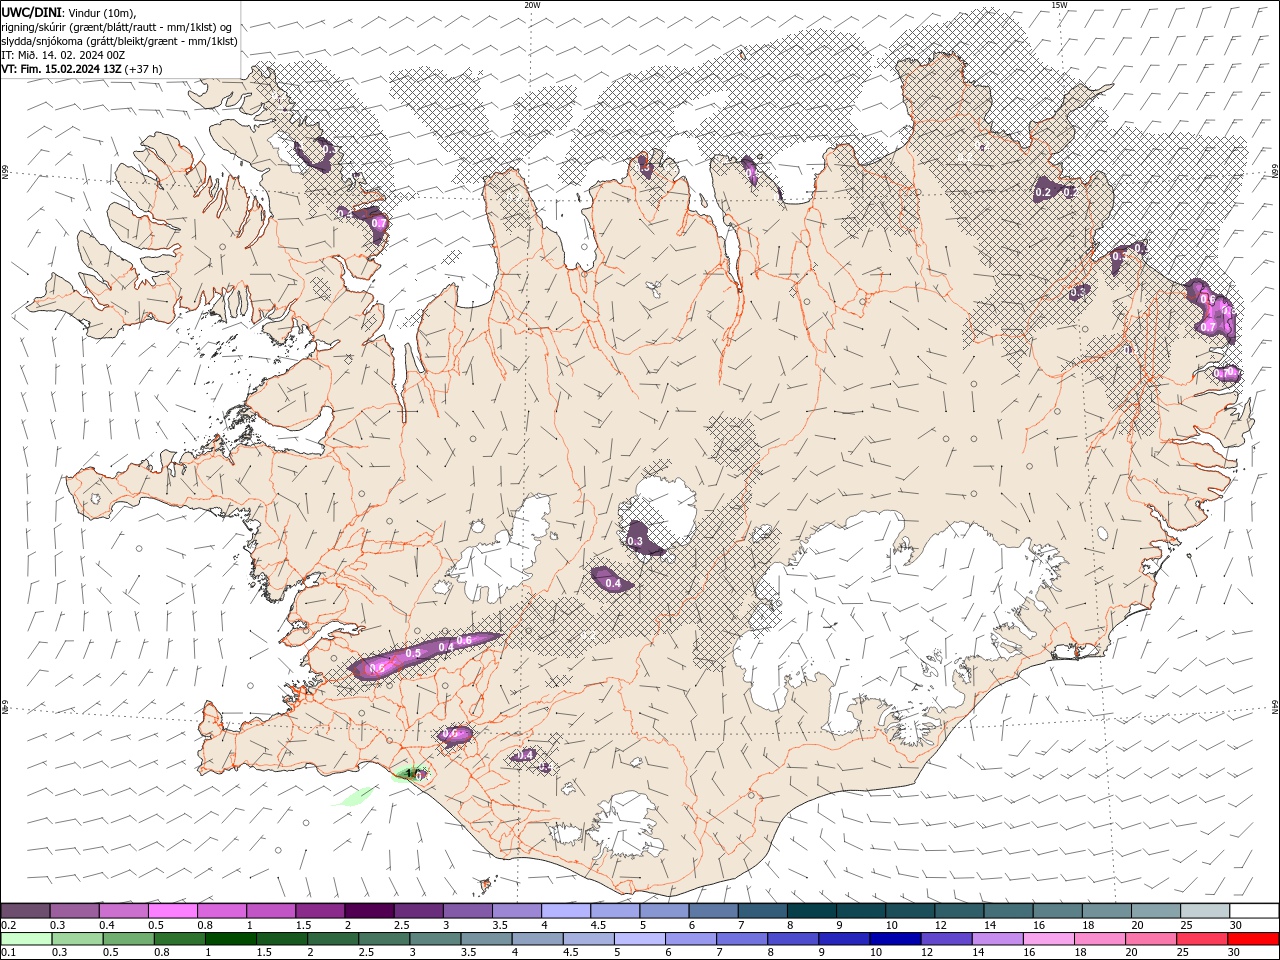The width and height of the screenshot is (1280, 960).
Task: Select the 6 slate-blue swatch in upper legend row
Action: (712, 911)
